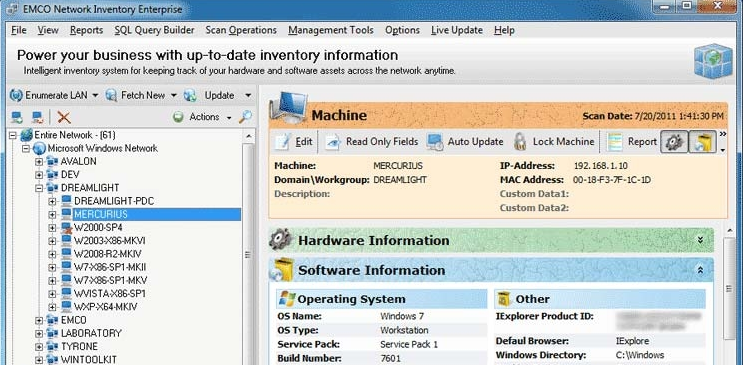
Task: Expand the Hardware Information section
Action: click(700, 240)
